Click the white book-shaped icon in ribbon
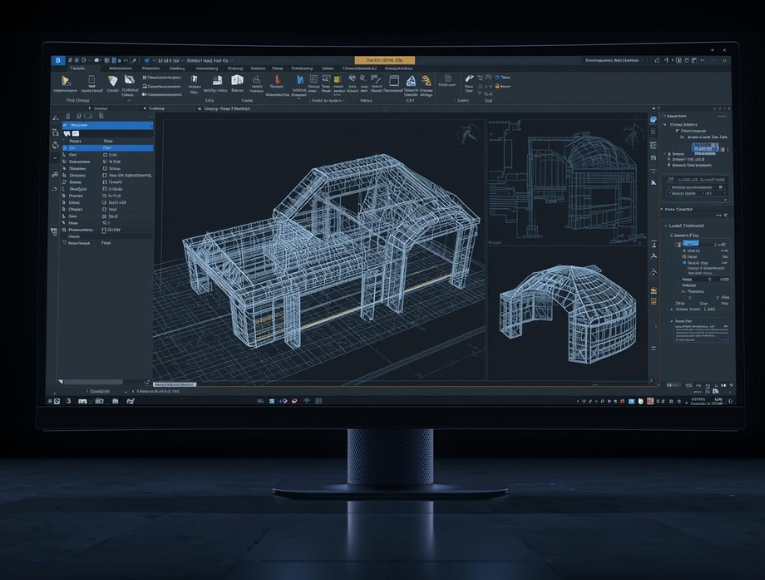Viewport: 765px width, 580px height. tap(237, 80)
